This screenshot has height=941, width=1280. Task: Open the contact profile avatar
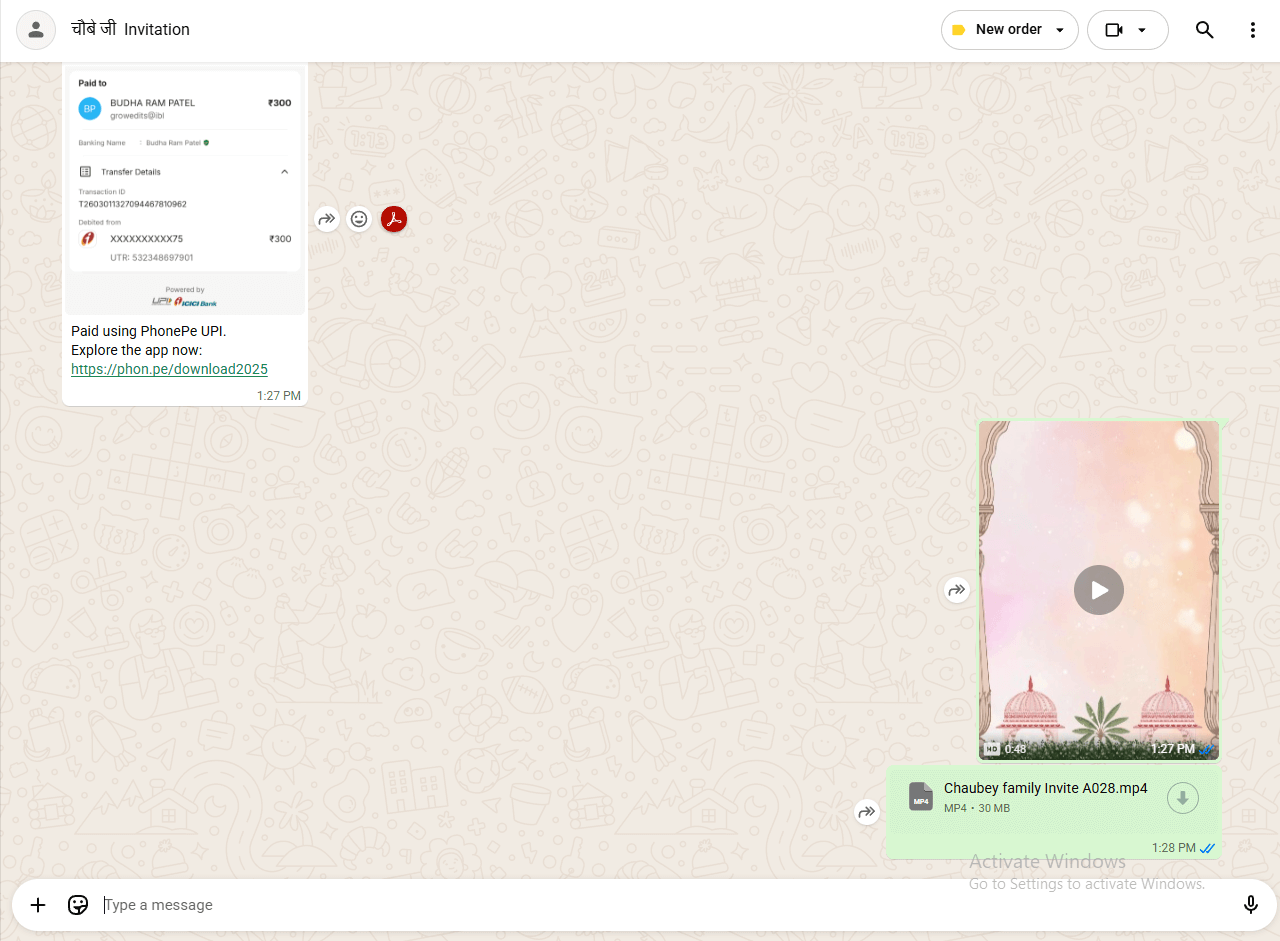coord(36,30)
